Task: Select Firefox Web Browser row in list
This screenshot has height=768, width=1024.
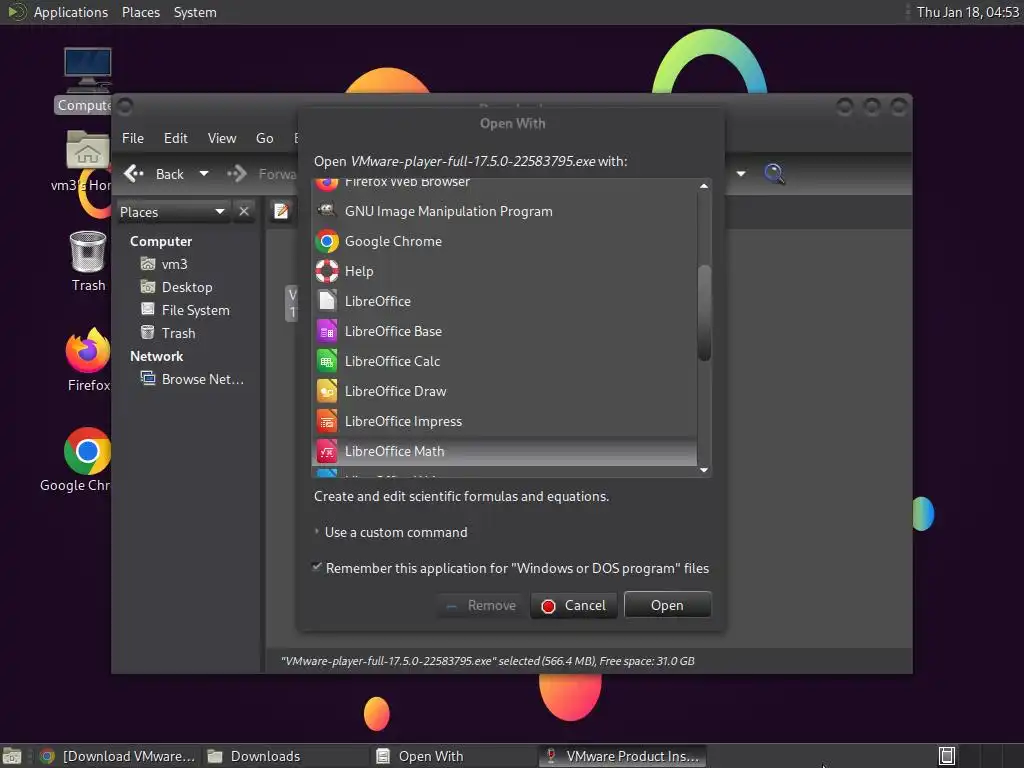Action: point(504,184)
